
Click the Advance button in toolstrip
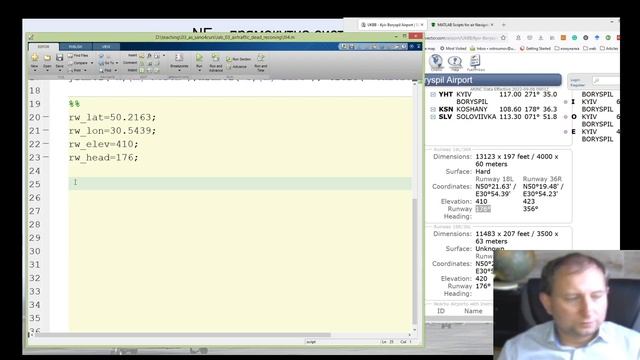click(x=237, y=67)
